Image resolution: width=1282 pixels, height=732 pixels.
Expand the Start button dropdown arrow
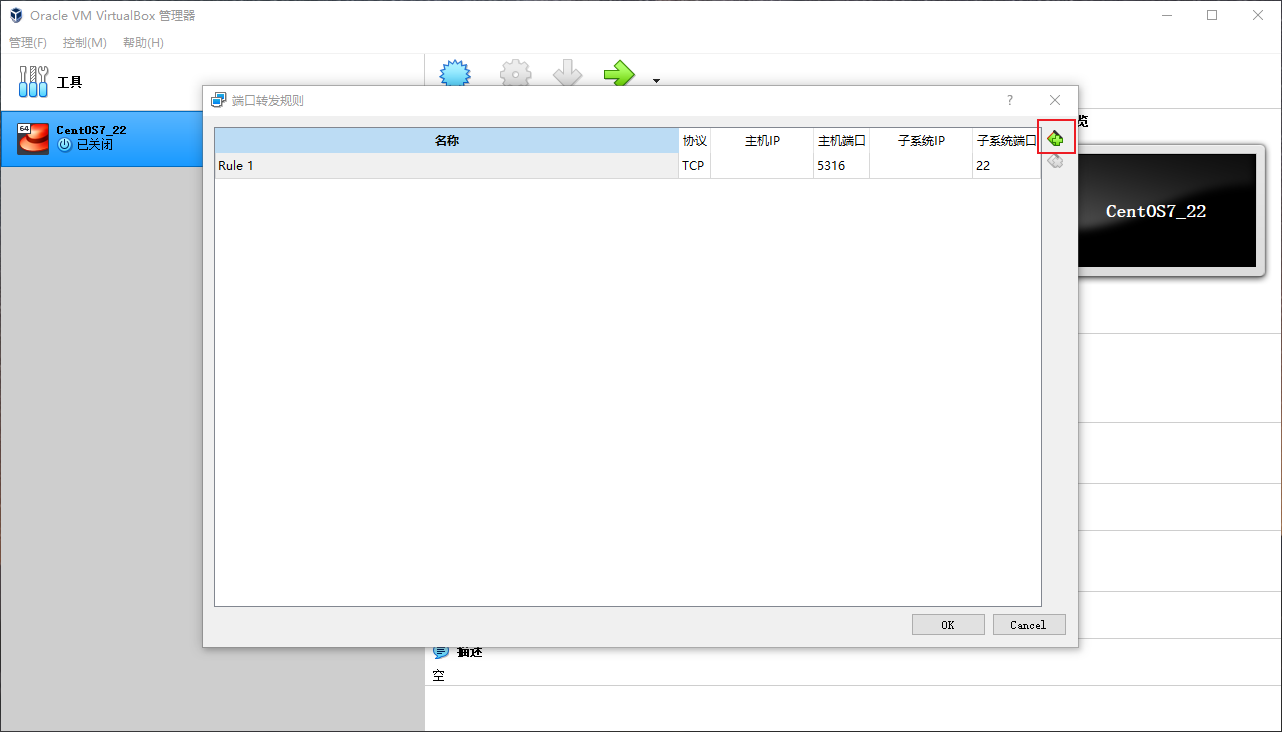click(656, 80)
